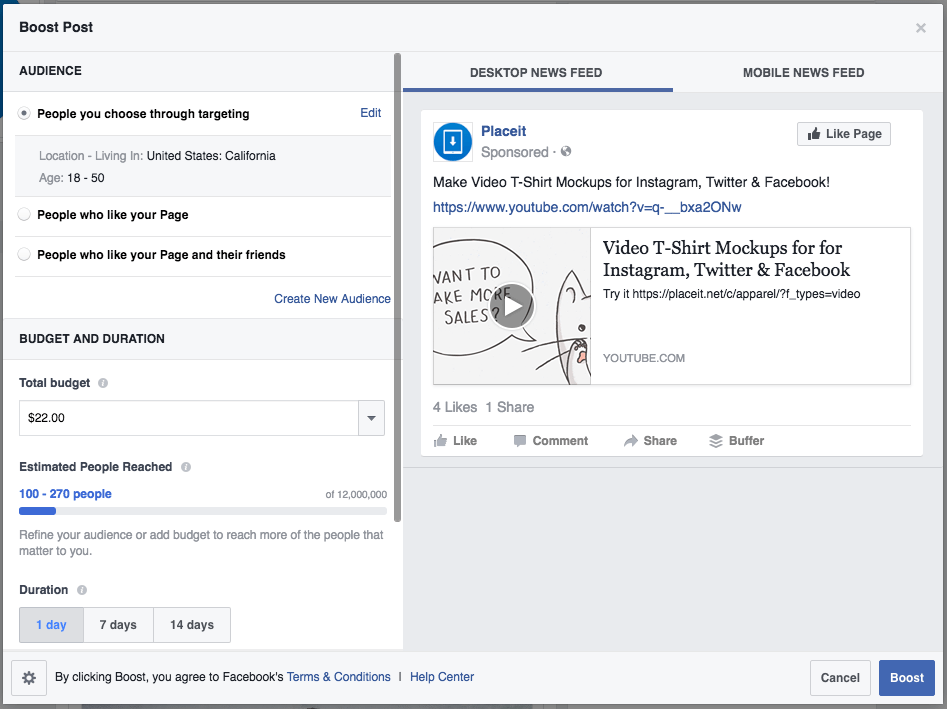Select People who like your Page
Screen dimensions: 947x709
24,214
